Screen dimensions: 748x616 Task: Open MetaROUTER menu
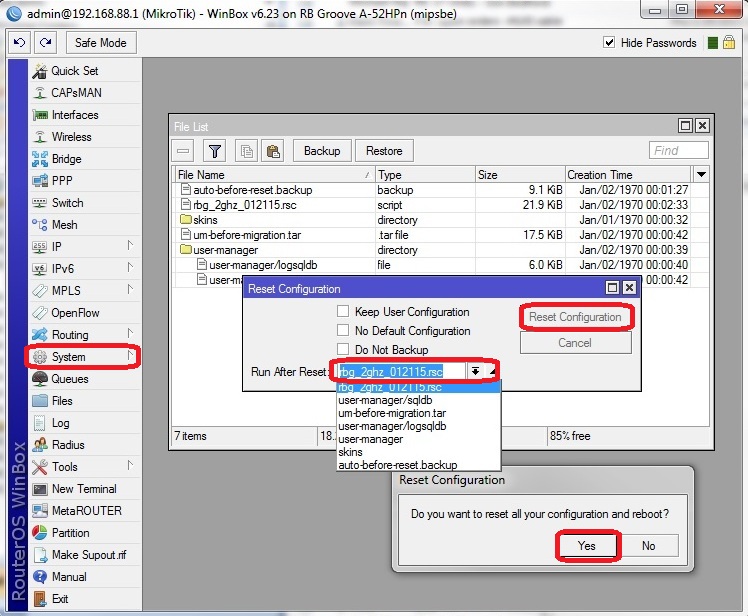(x=85, y=511)
